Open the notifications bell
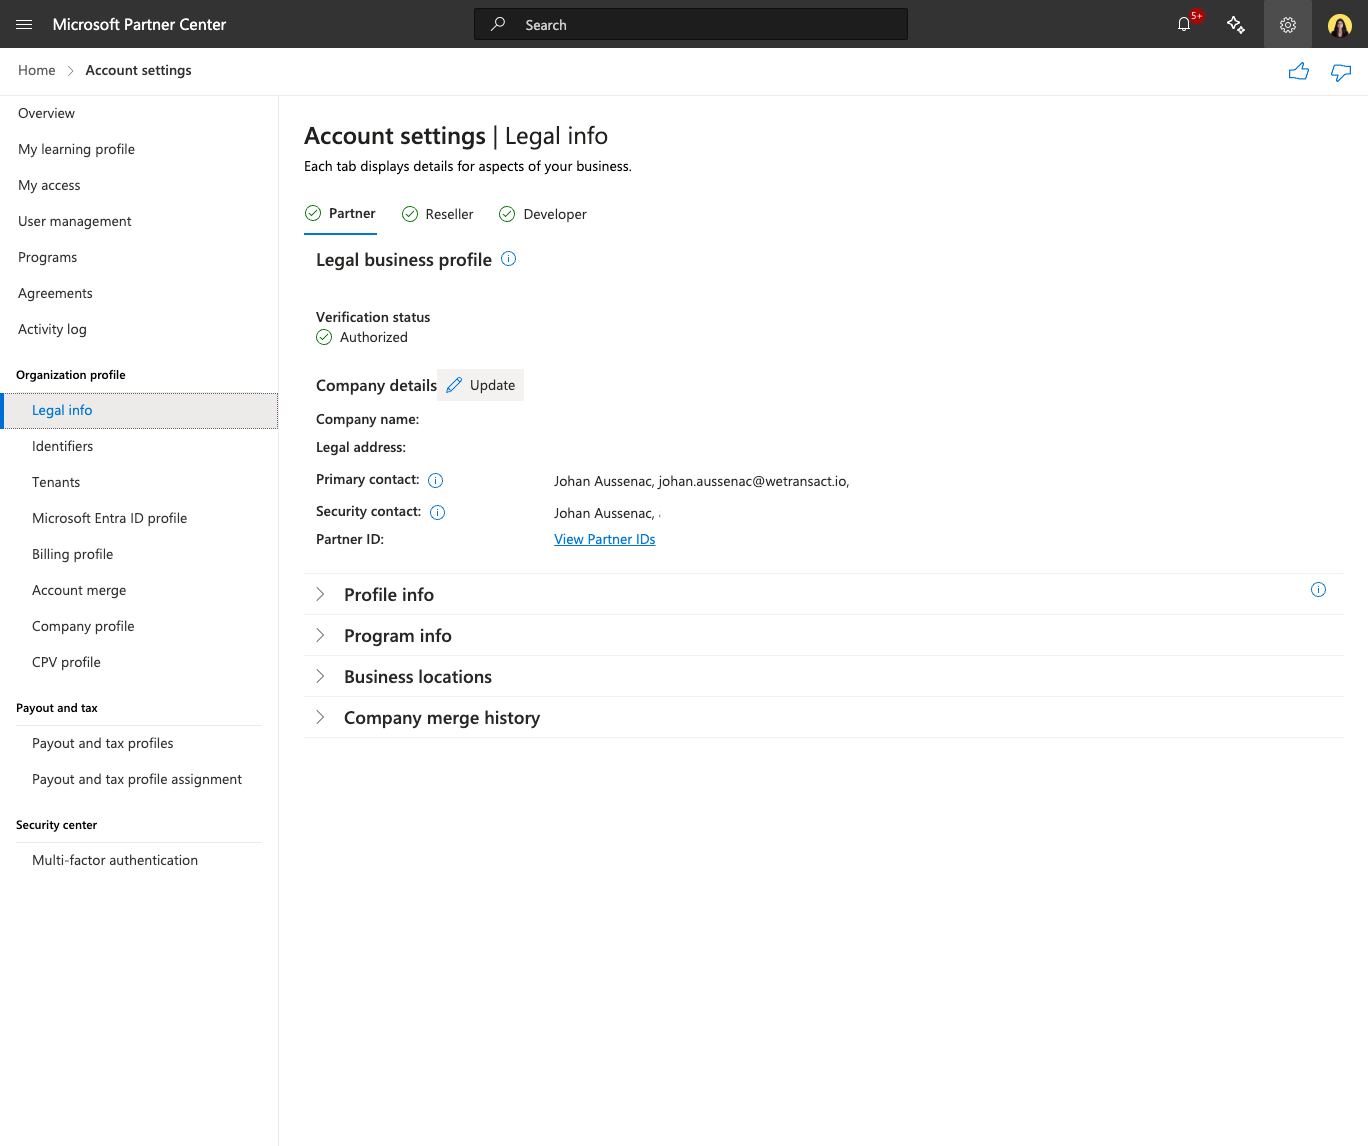1368x1146 pixels. pyautogui.click(x=1184, y=24)
